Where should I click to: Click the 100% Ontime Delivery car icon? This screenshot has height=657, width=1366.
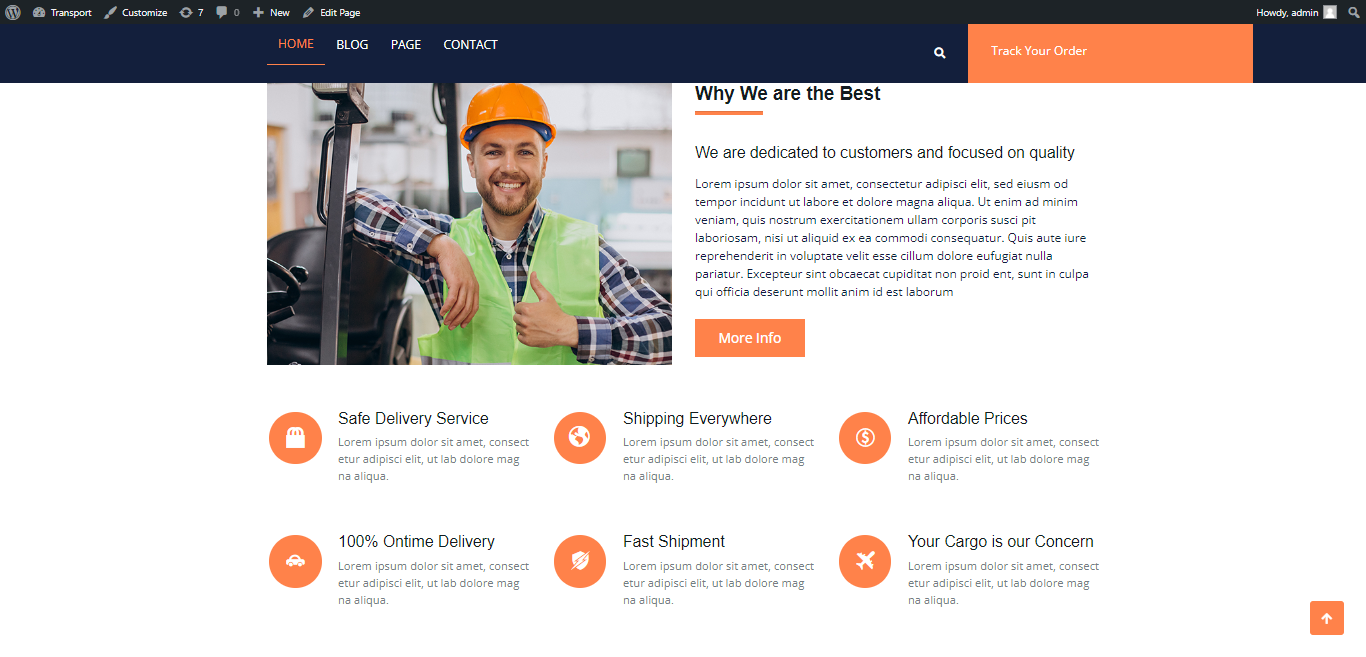[295, 561]
